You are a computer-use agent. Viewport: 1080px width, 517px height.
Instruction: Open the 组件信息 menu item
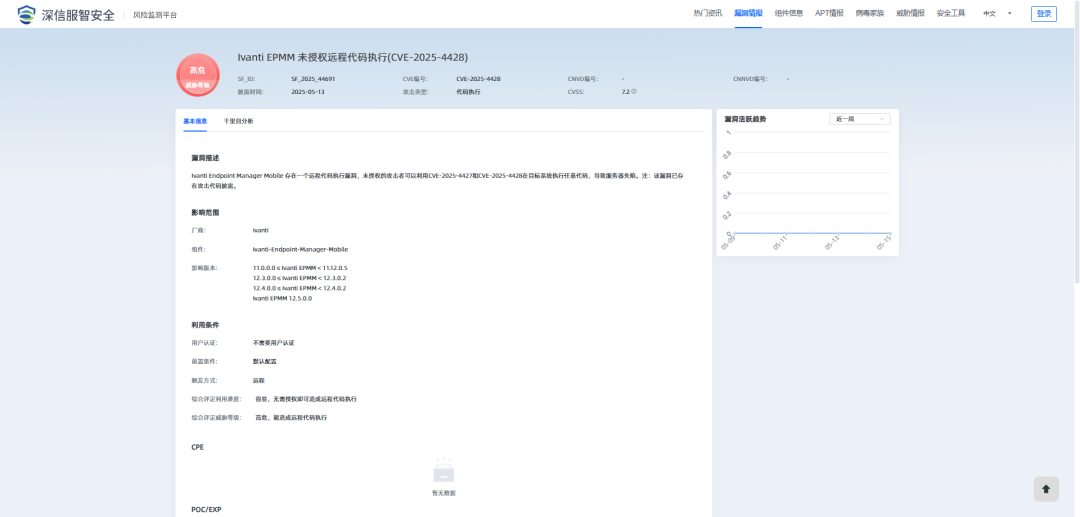click(789, 13)
